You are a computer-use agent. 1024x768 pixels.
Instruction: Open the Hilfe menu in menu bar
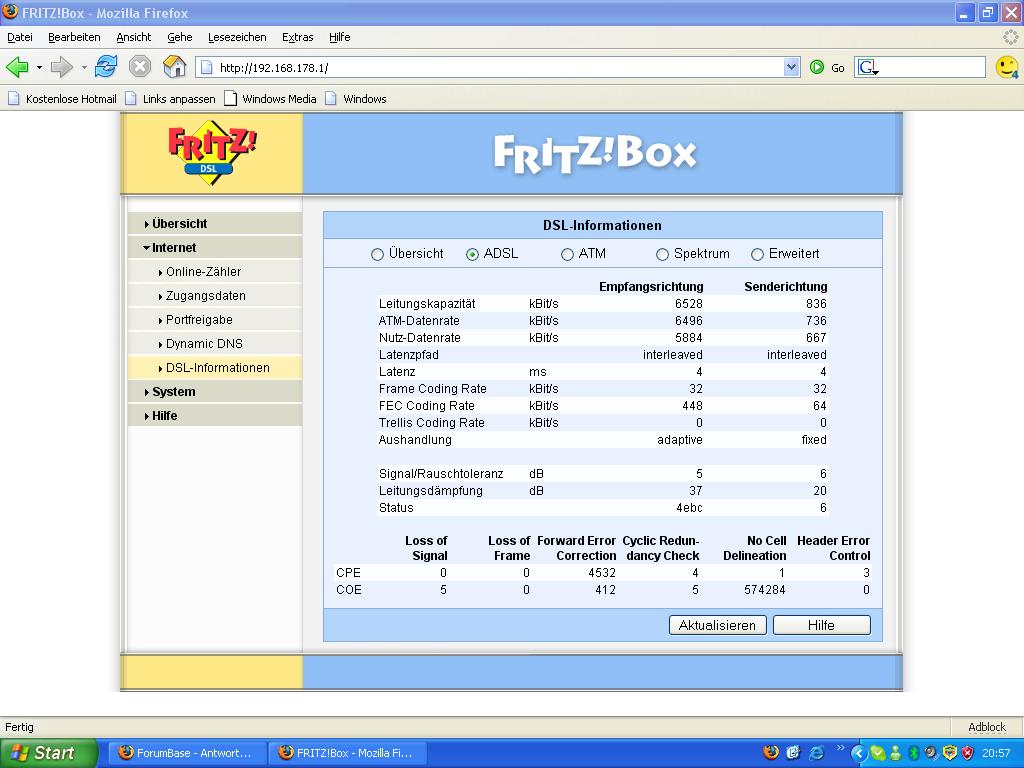340,37
